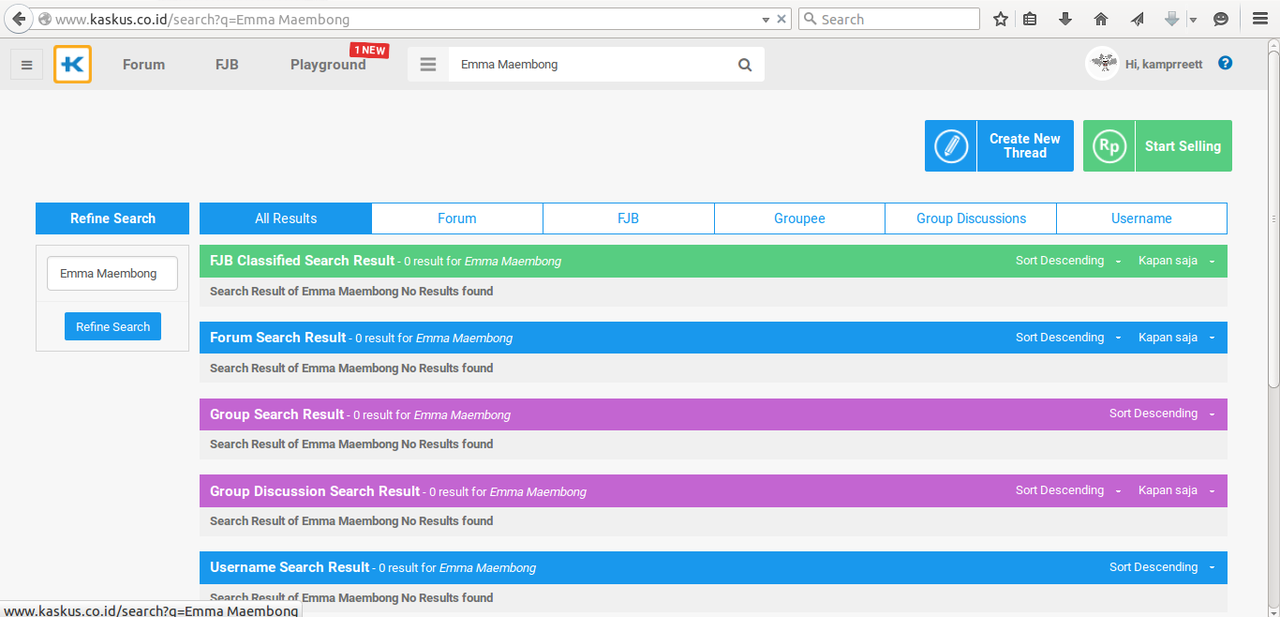Switch to the FJB results tab
Viewport: 1280px width, 617px height.
click(628, 218)
